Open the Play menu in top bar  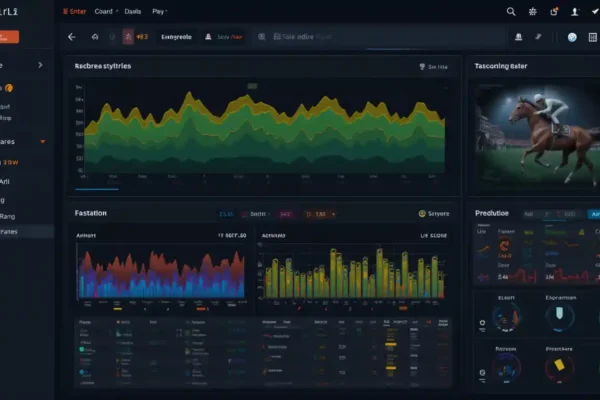(x=159, y=11)
